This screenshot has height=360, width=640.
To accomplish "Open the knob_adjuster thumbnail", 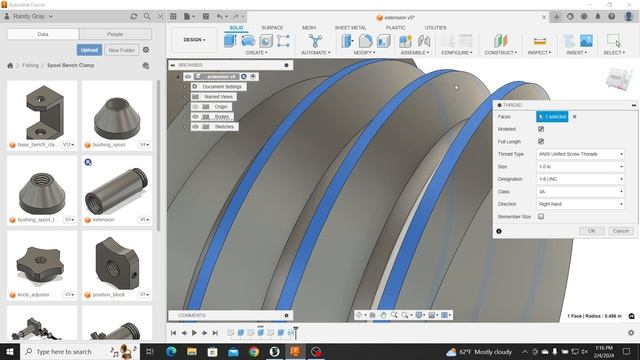I will coord(42,262).
